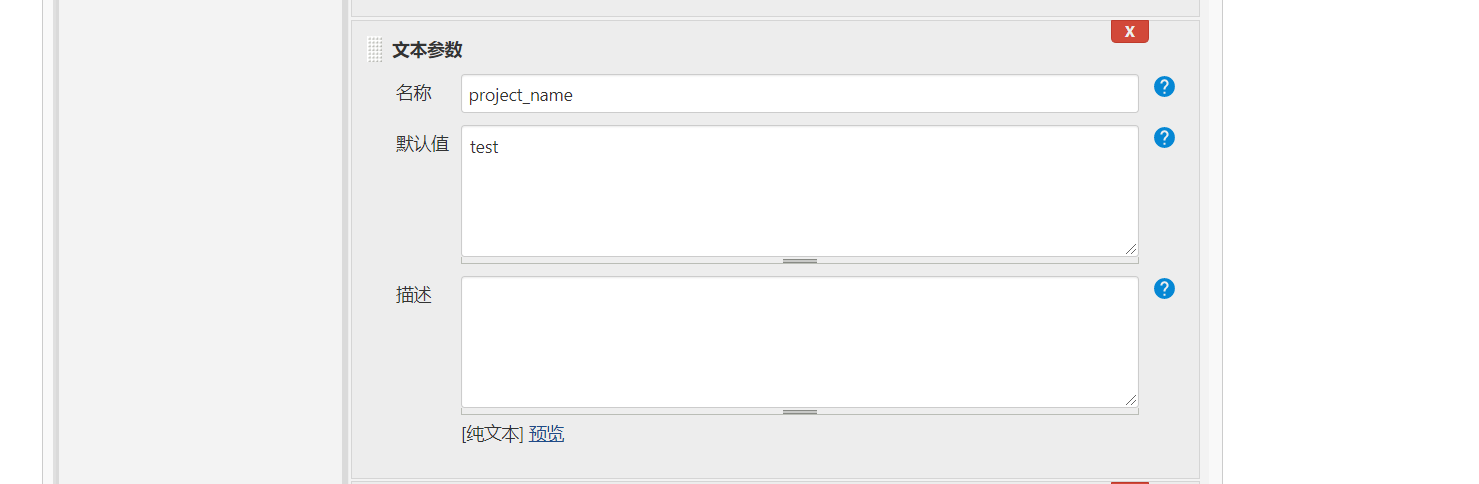Image resolution: width=1479 pixels, height=484 pixels.
Task: Click the partially visible red X at bottom
Action: (1129, 482)
